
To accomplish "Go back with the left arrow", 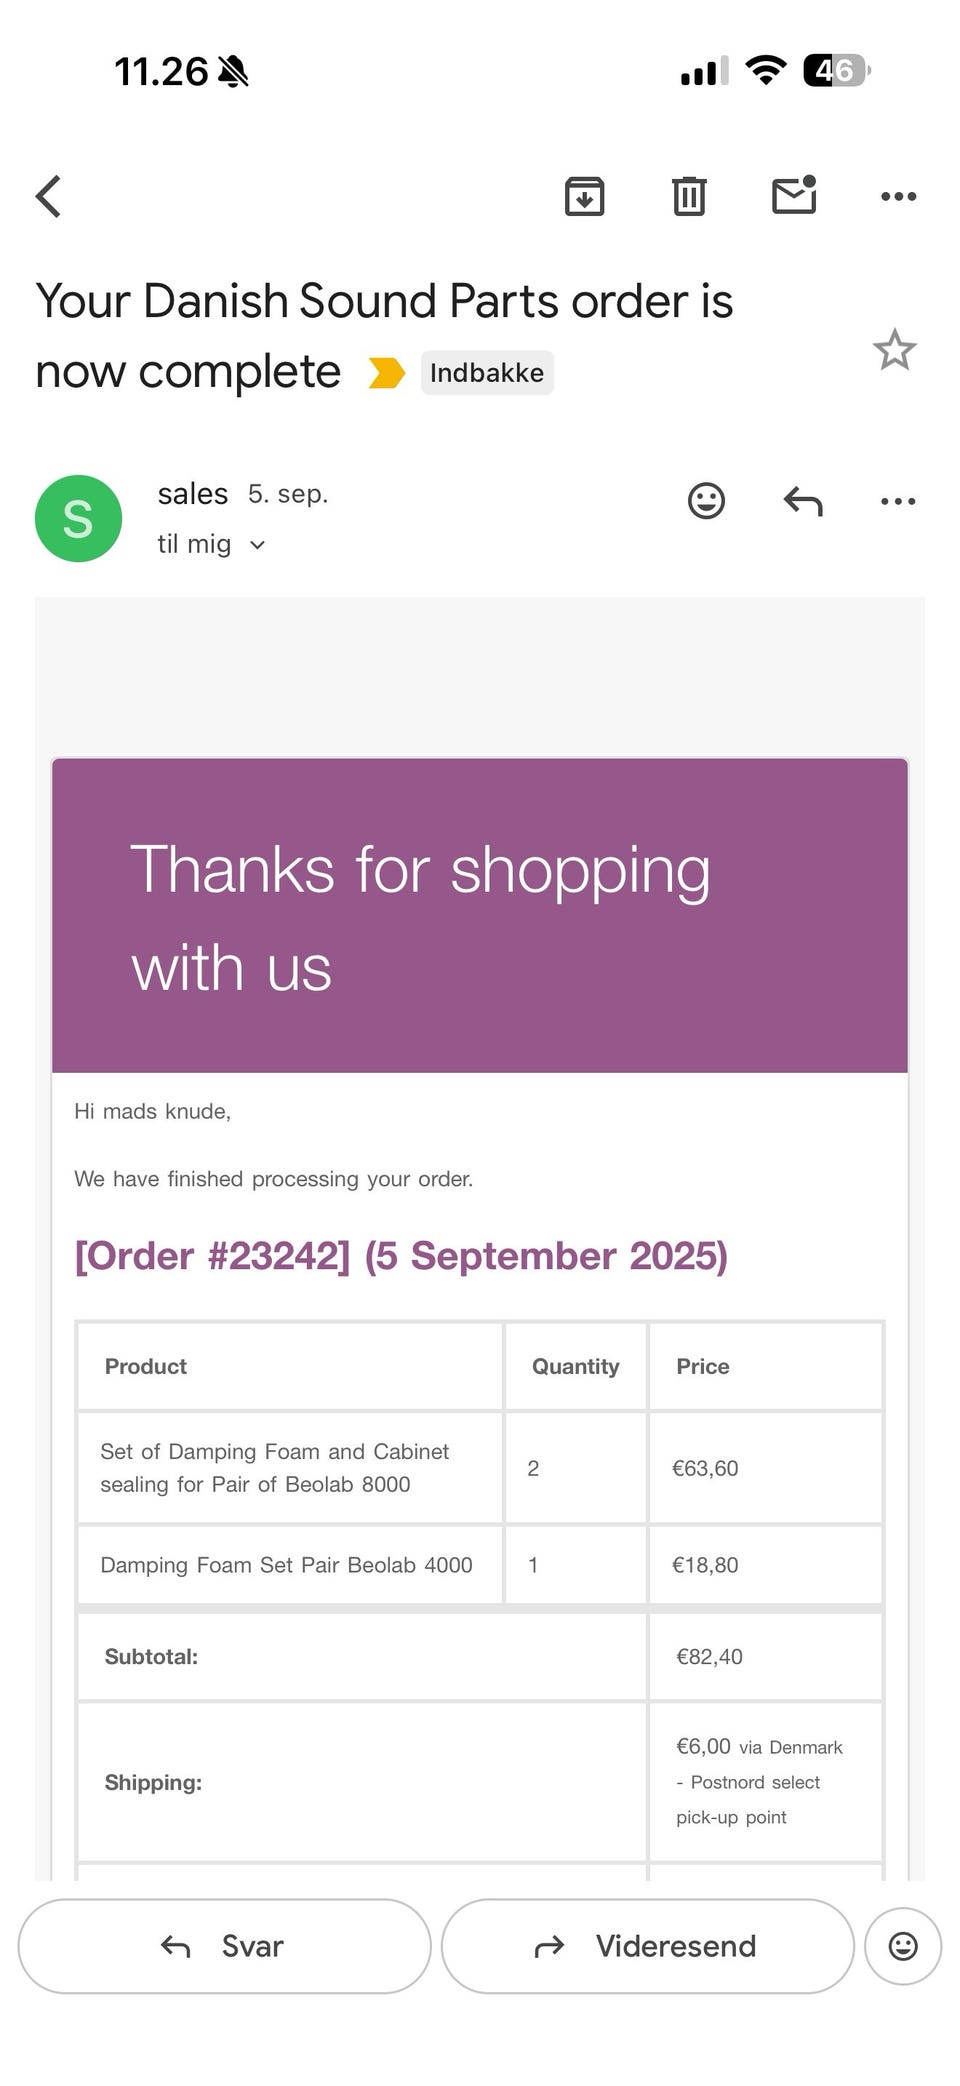I will point(49,196).
